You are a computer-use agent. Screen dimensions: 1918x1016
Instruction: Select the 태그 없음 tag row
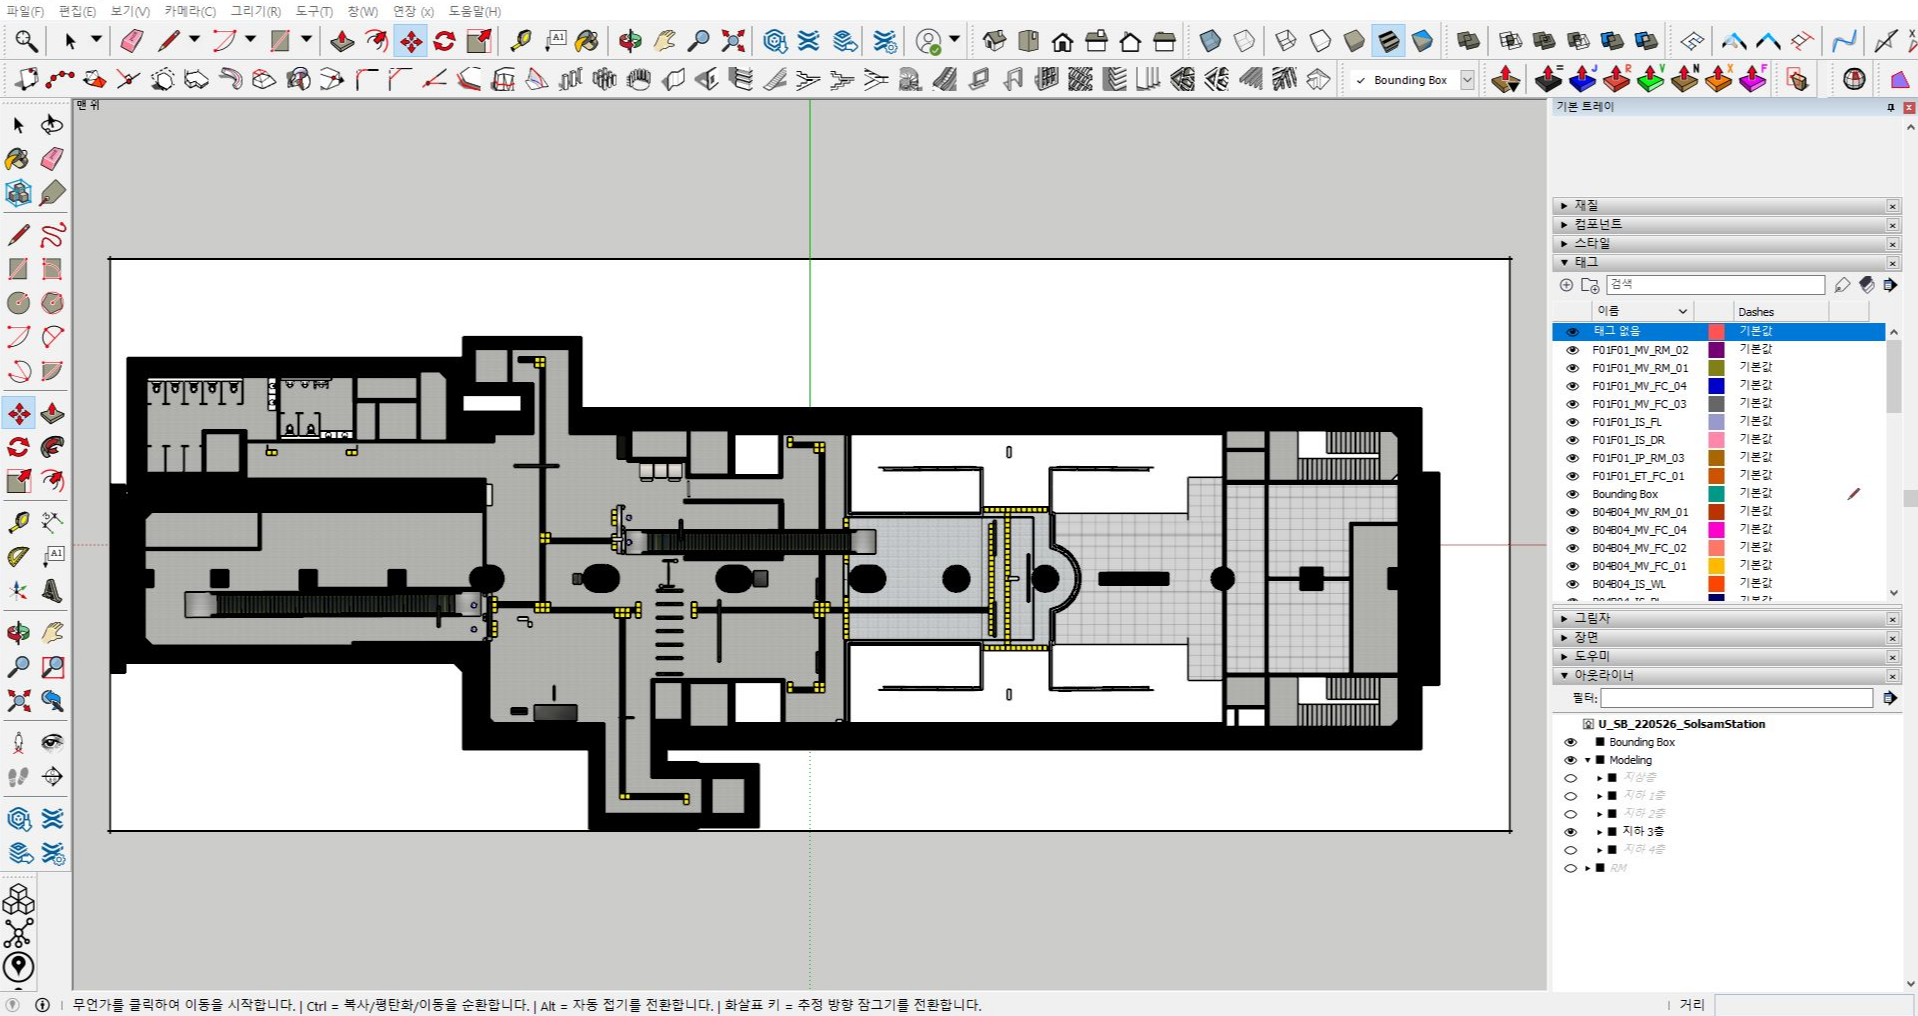[x=1718, y=331]
